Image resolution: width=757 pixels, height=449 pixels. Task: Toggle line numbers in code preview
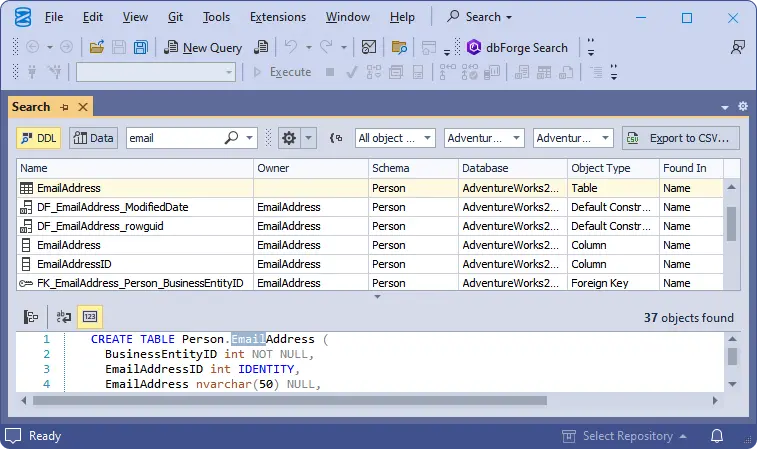[90, 317]
